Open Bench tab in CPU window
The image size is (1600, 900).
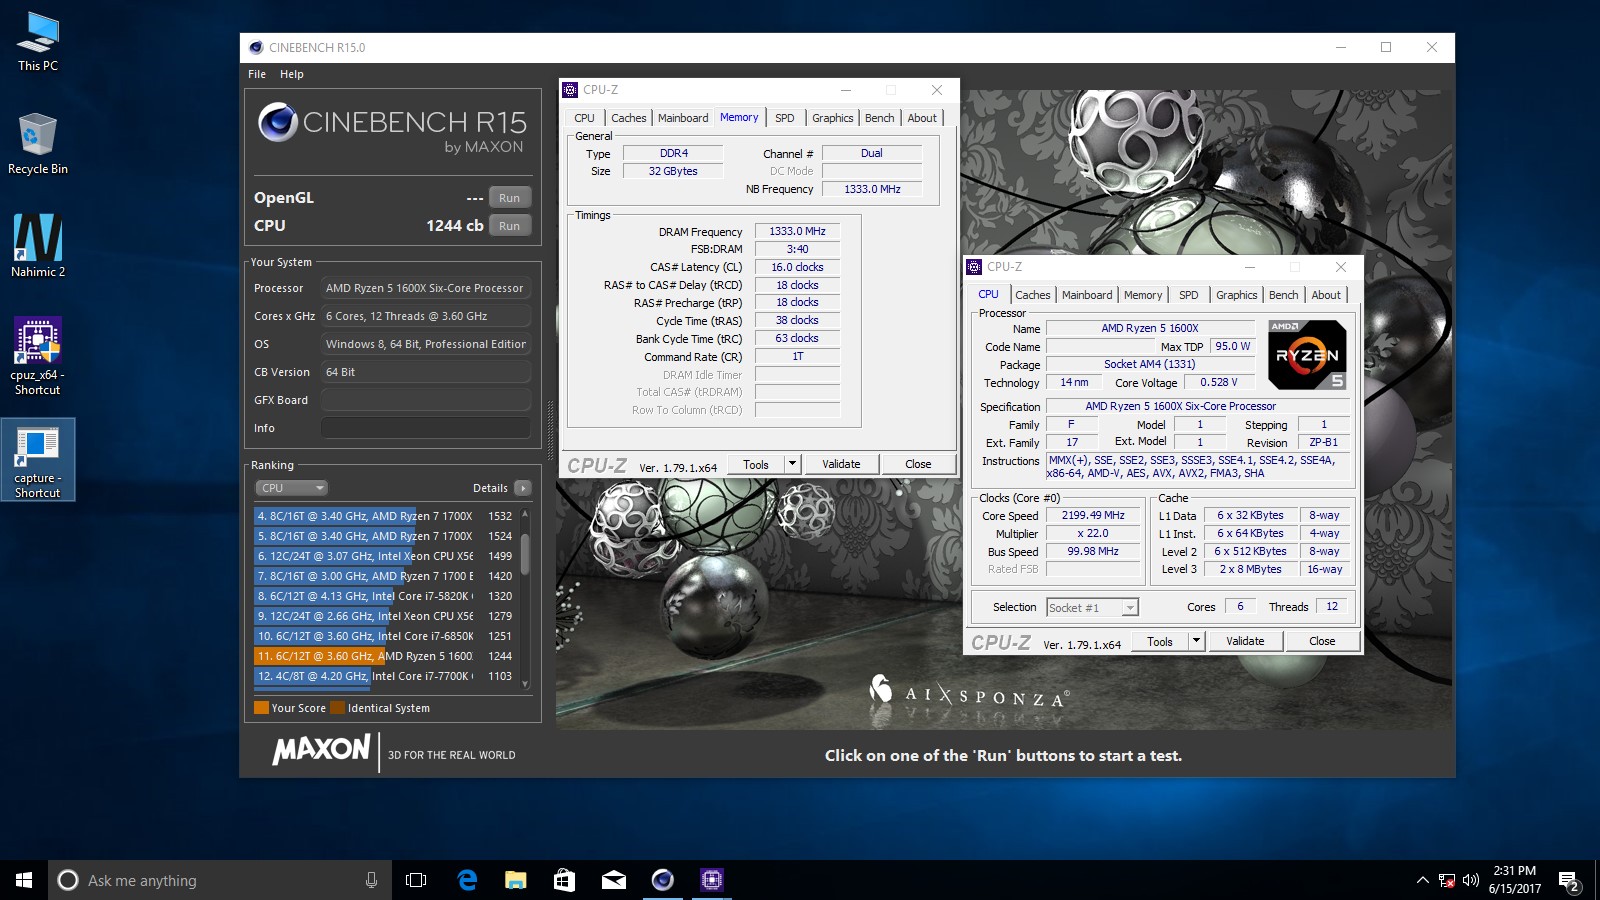coord(1284,295)
